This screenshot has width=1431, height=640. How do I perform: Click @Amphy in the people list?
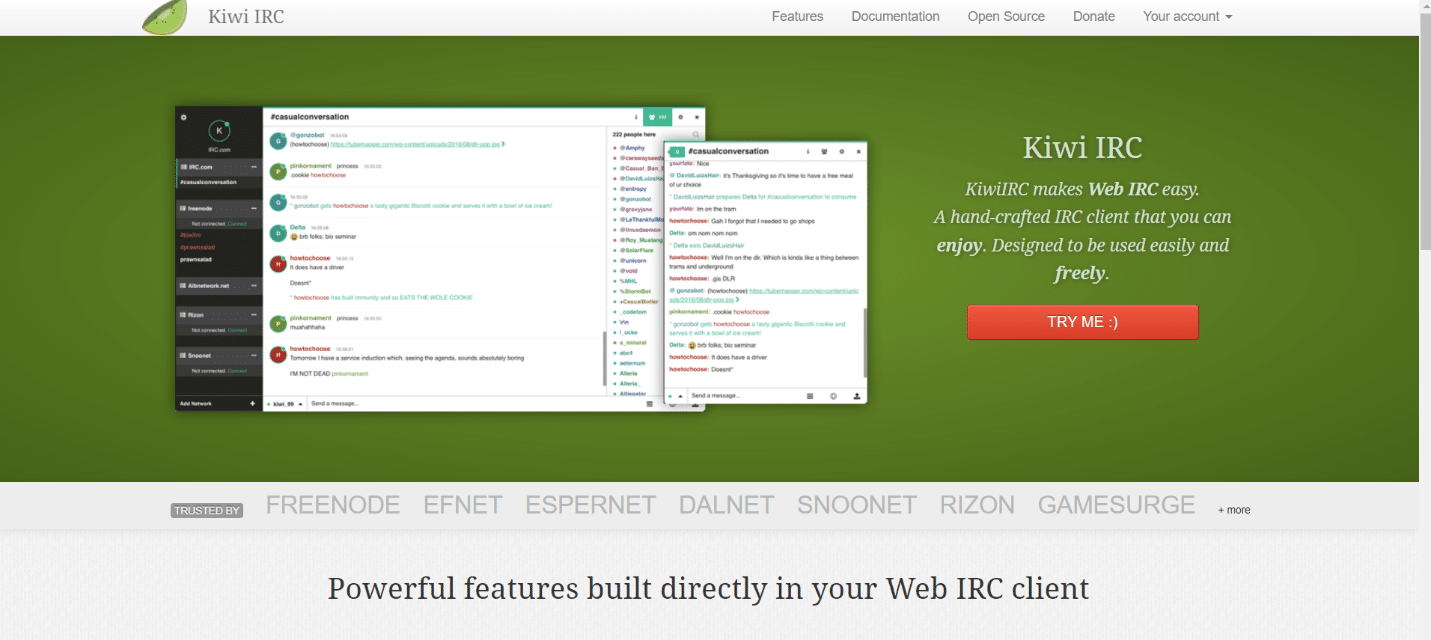click(x=635, y=148)
